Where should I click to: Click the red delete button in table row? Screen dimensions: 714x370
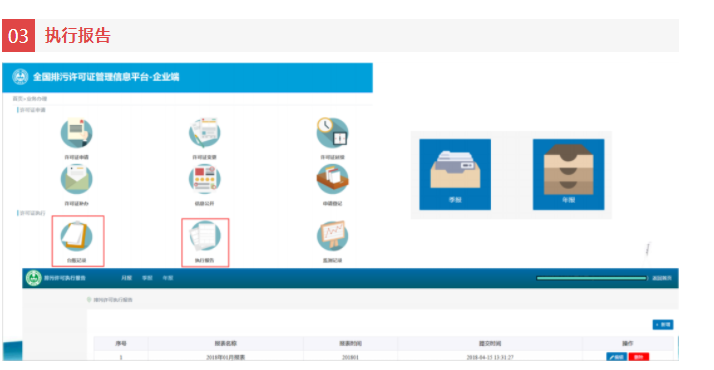pos(638,357)
